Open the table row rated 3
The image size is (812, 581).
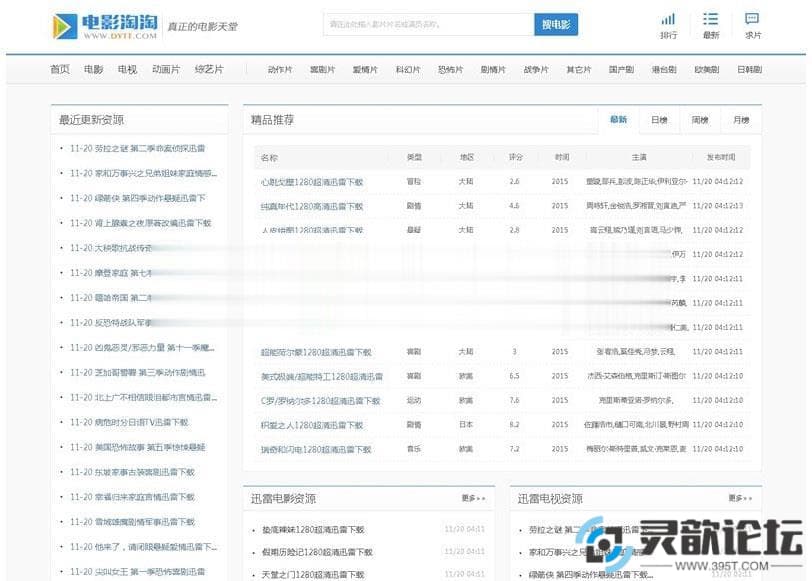click(502, 352)
